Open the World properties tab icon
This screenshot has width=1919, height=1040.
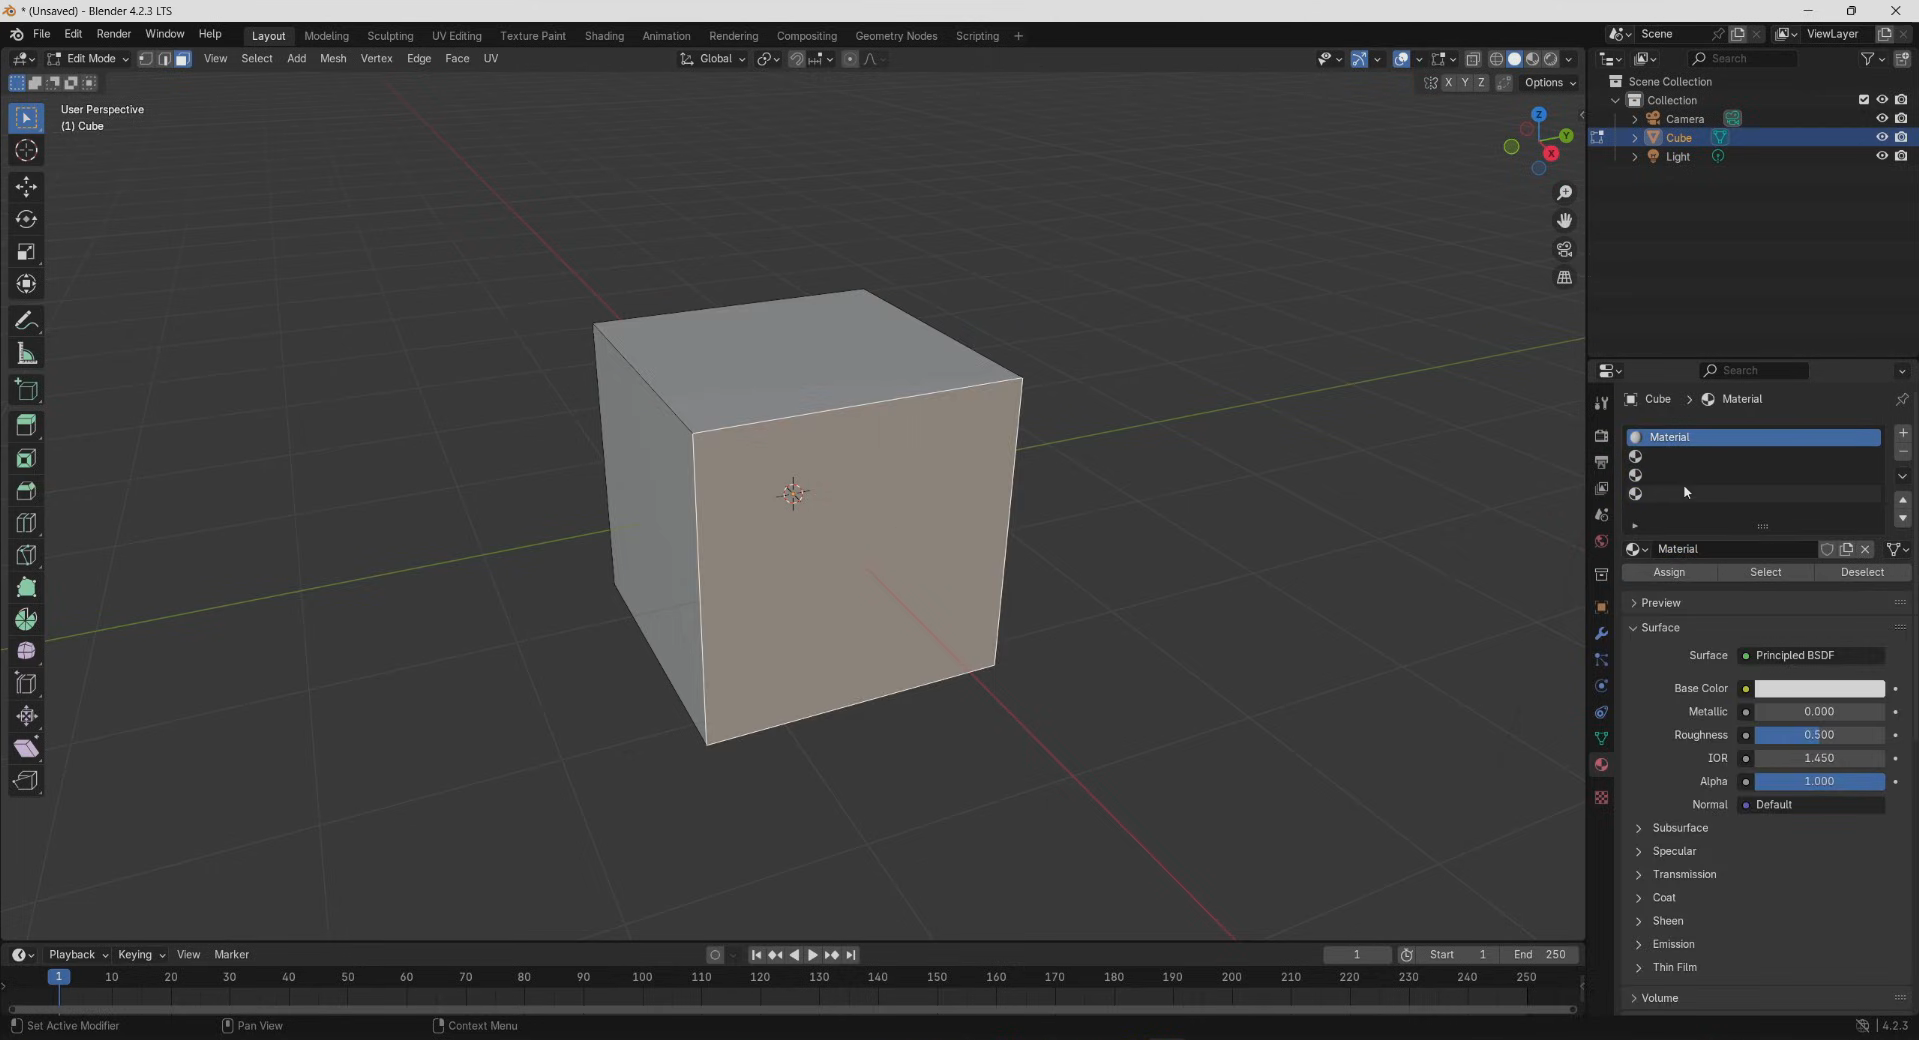coord(1601,541)
